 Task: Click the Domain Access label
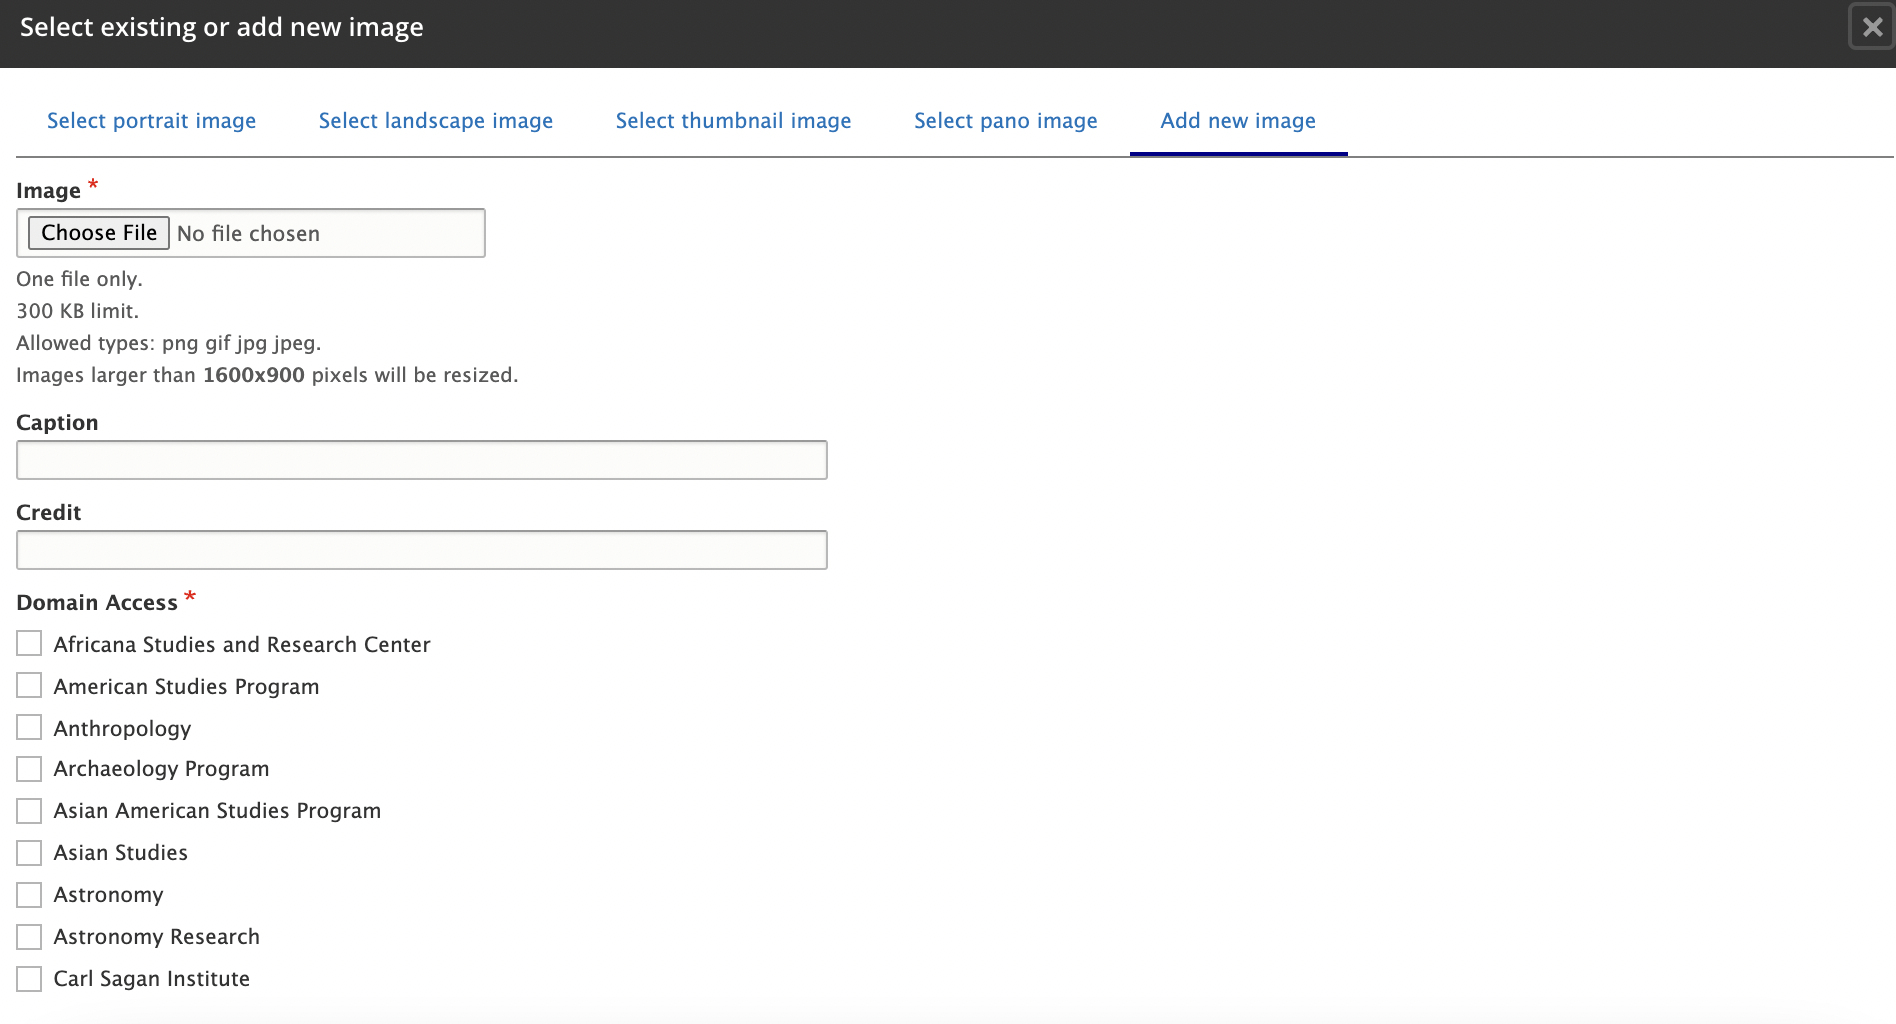[97, 603]
